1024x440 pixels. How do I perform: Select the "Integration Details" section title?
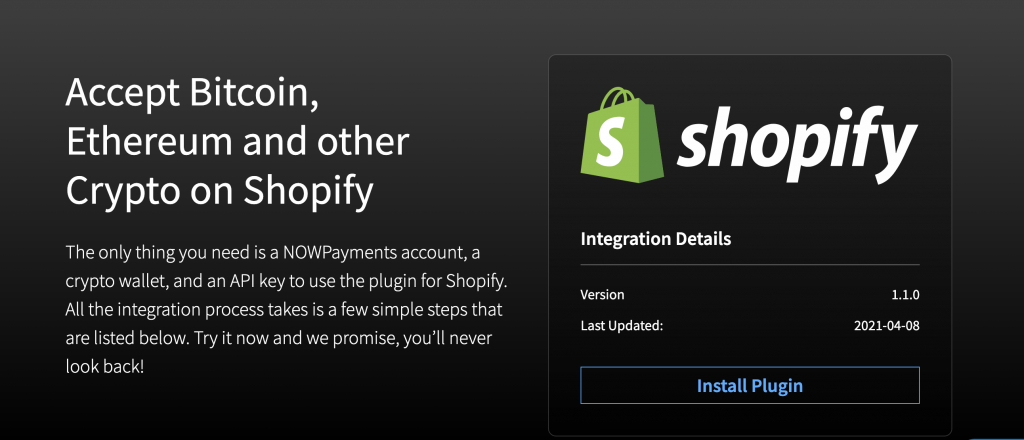[x=655, y=239]
